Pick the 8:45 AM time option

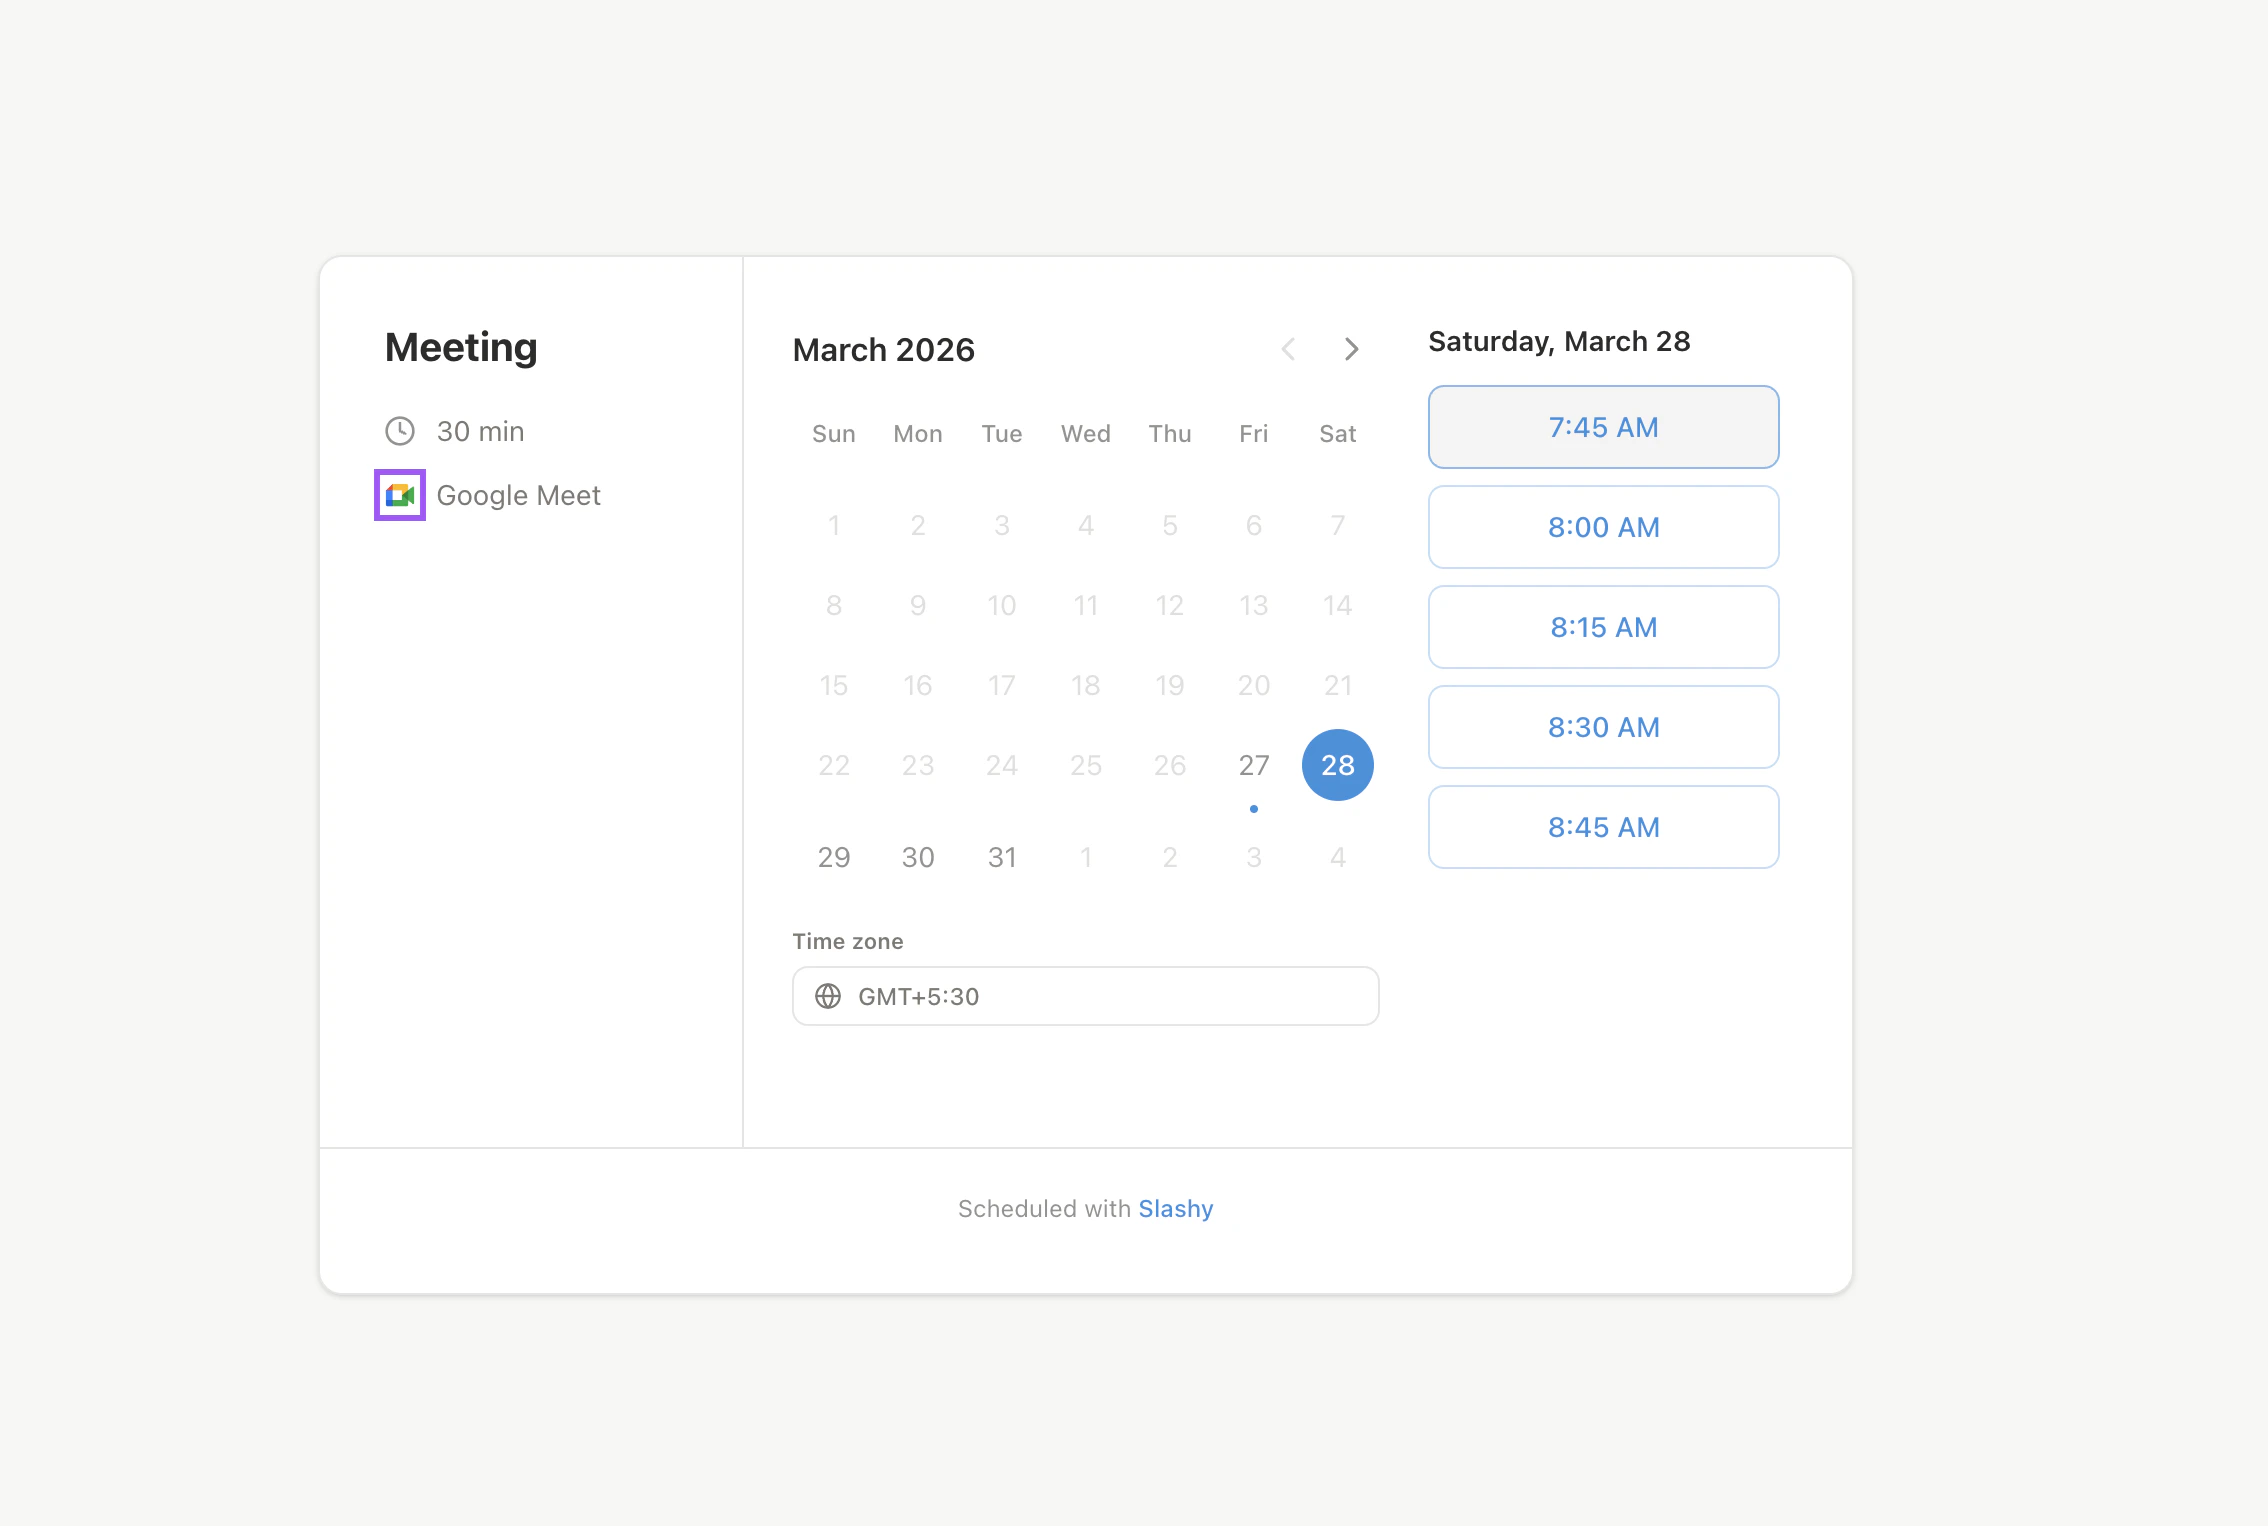pyautogui.click(x=1602, y=827)
